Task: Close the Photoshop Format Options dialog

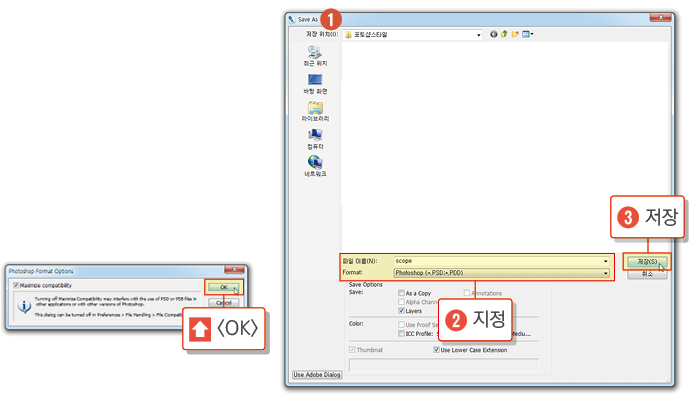Action: click(x=234, y=269)
